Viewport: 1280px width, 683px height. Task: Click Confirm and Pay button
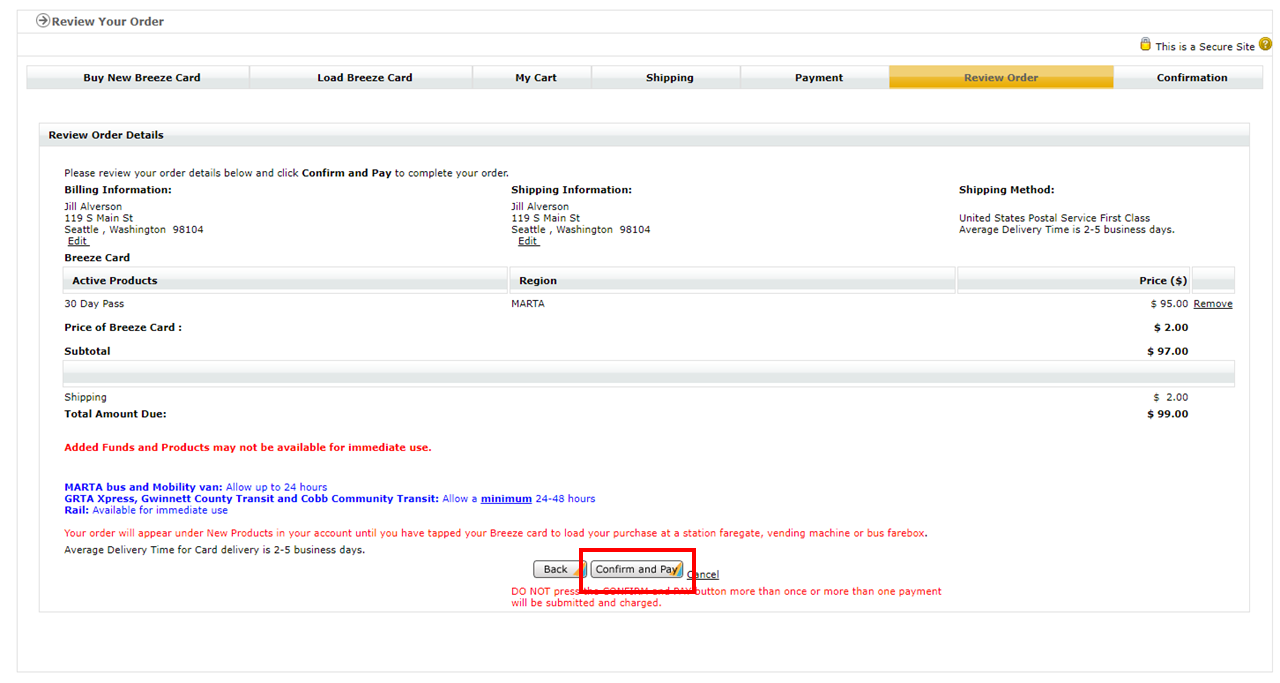(x=637, y=569)
